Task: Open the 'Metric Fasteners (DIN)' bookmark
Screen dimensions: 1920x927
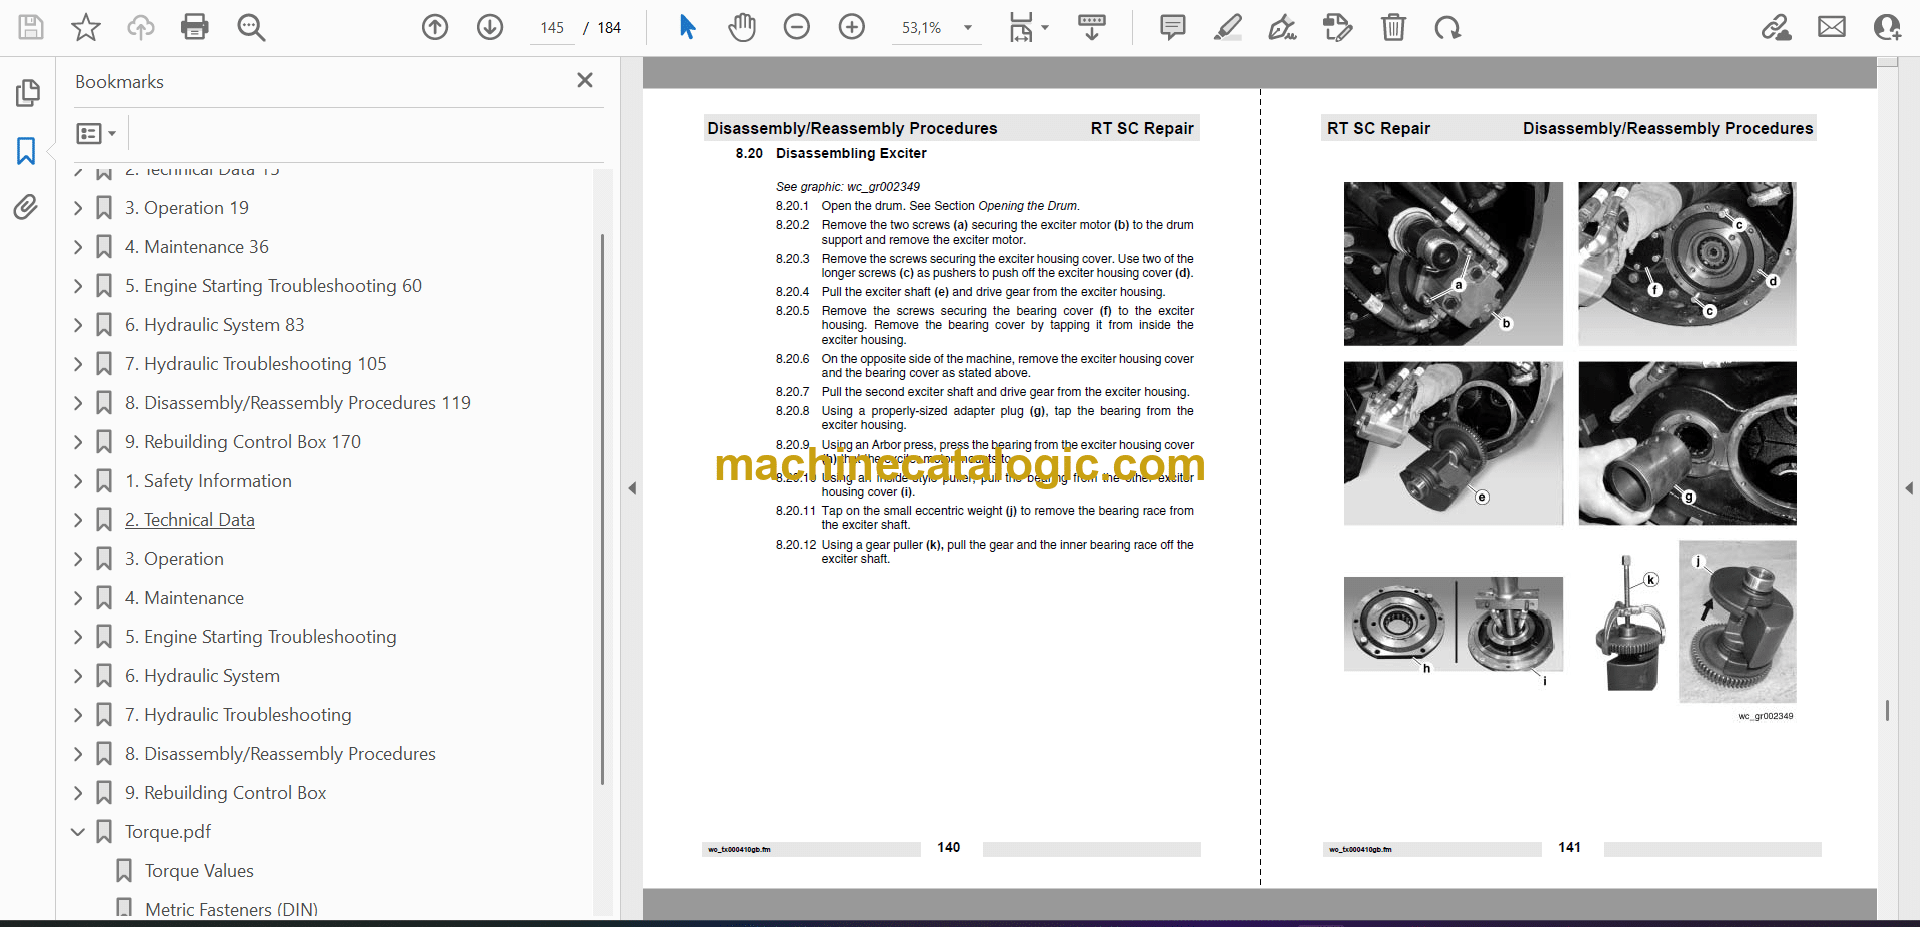Action: point(231,909)
